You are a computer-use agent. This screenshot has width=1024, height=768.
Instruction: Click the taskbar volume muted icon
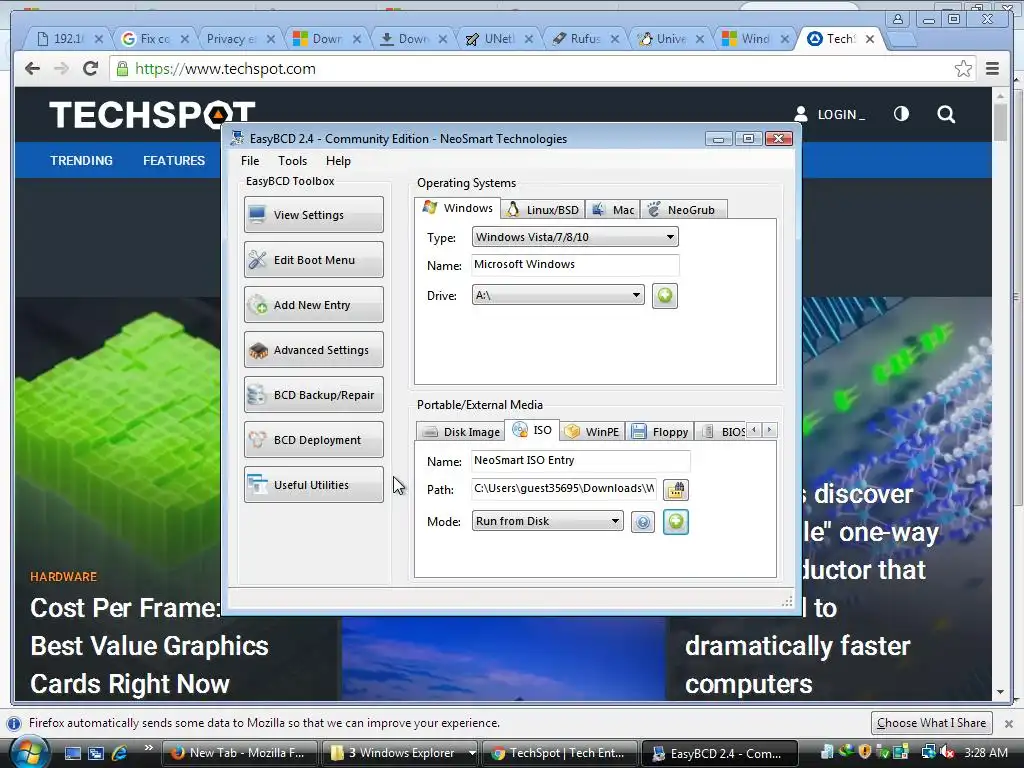947,753
